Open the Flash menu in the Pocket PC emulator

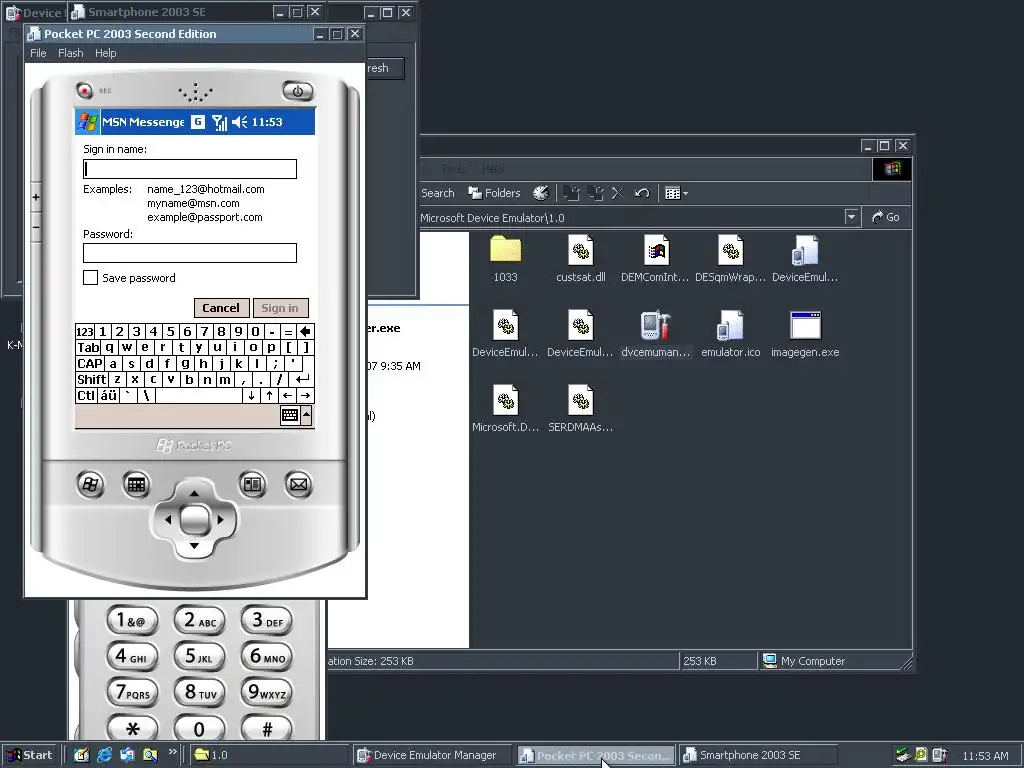pyautogui.click(x=71, y=53)
